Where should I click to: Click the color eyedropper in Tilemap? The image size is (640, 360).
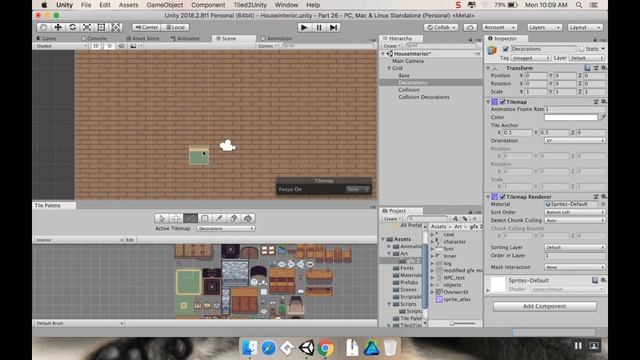pos(602,117)
